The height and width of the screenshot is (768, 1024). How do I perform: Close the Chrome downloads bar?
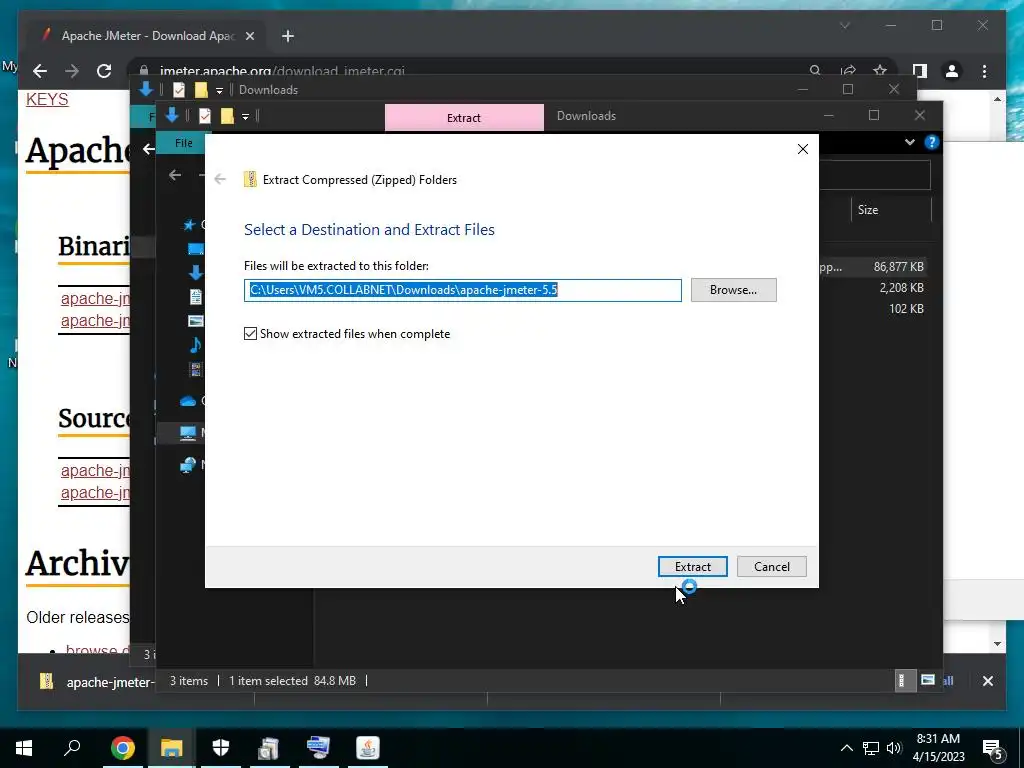pos(987,681)
